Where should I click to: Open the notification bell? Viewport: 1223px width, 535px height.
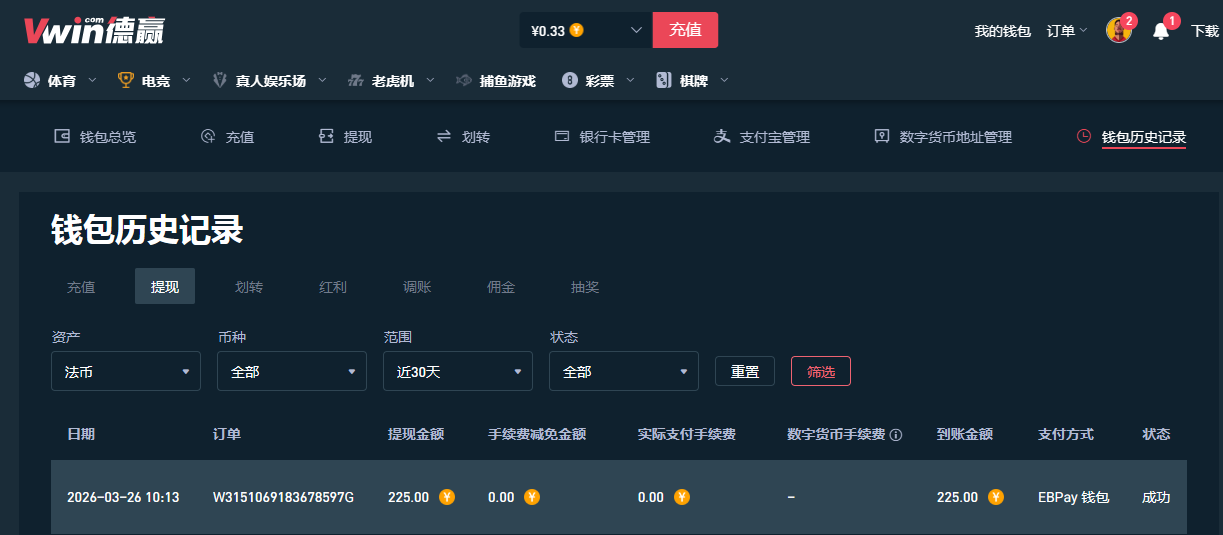1161,31
